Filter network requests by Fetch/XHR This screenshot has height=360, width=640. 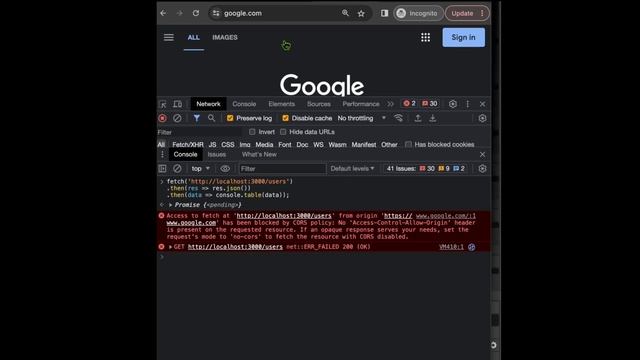point(188,144)
